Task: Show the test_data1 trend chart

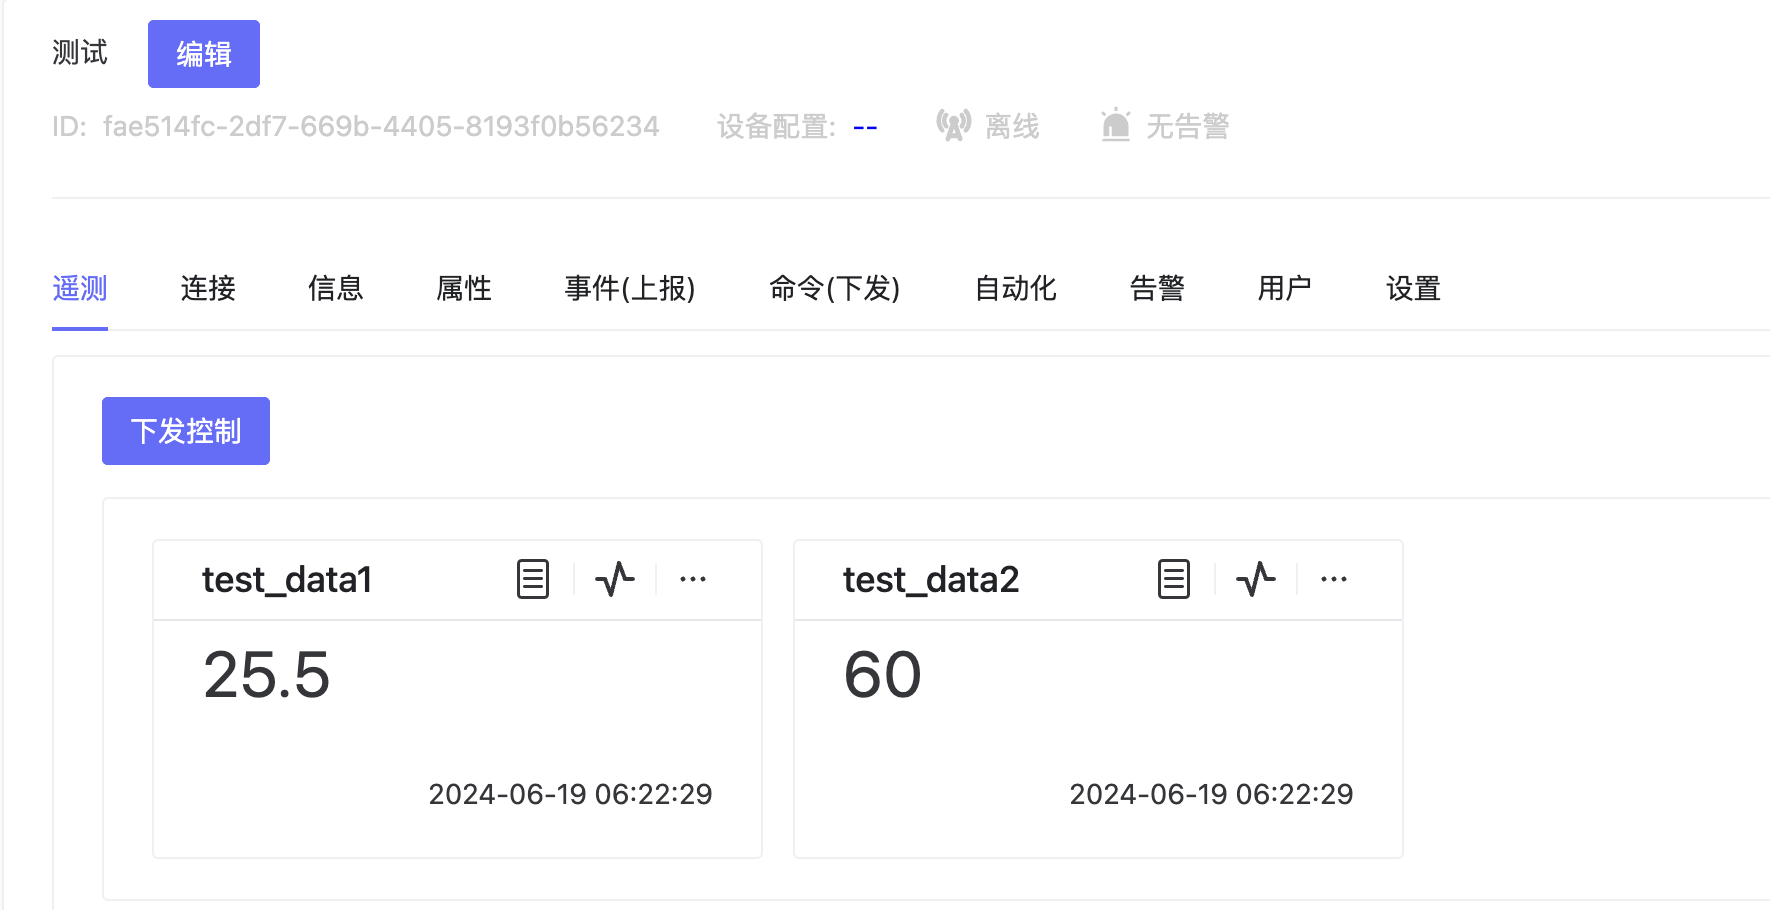Action: pyautogui.click(x=615, y=579)
